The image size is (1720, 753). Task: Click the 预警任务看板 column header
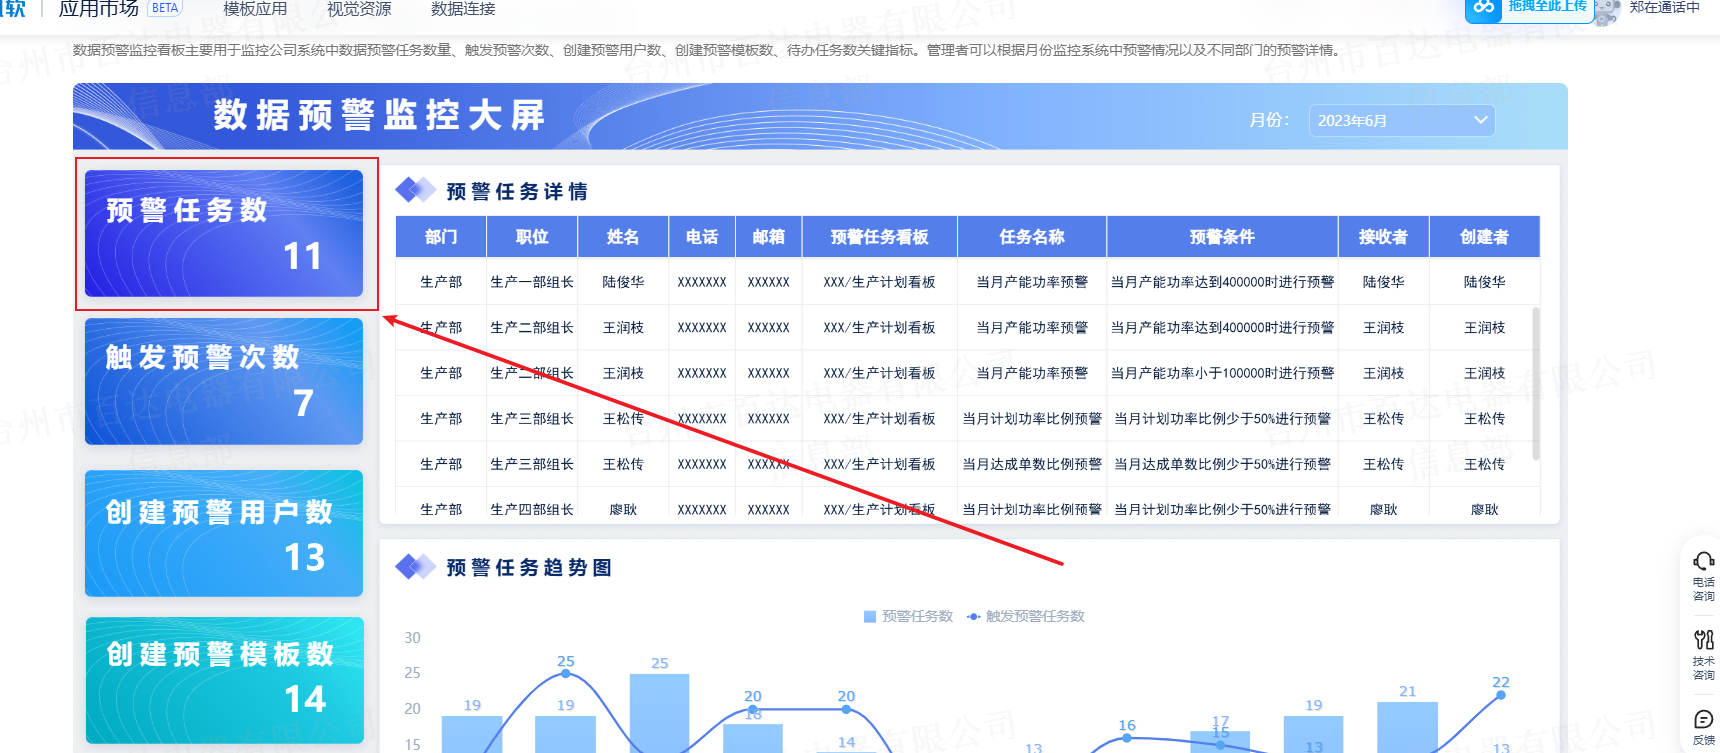click(x=880, y=237)
